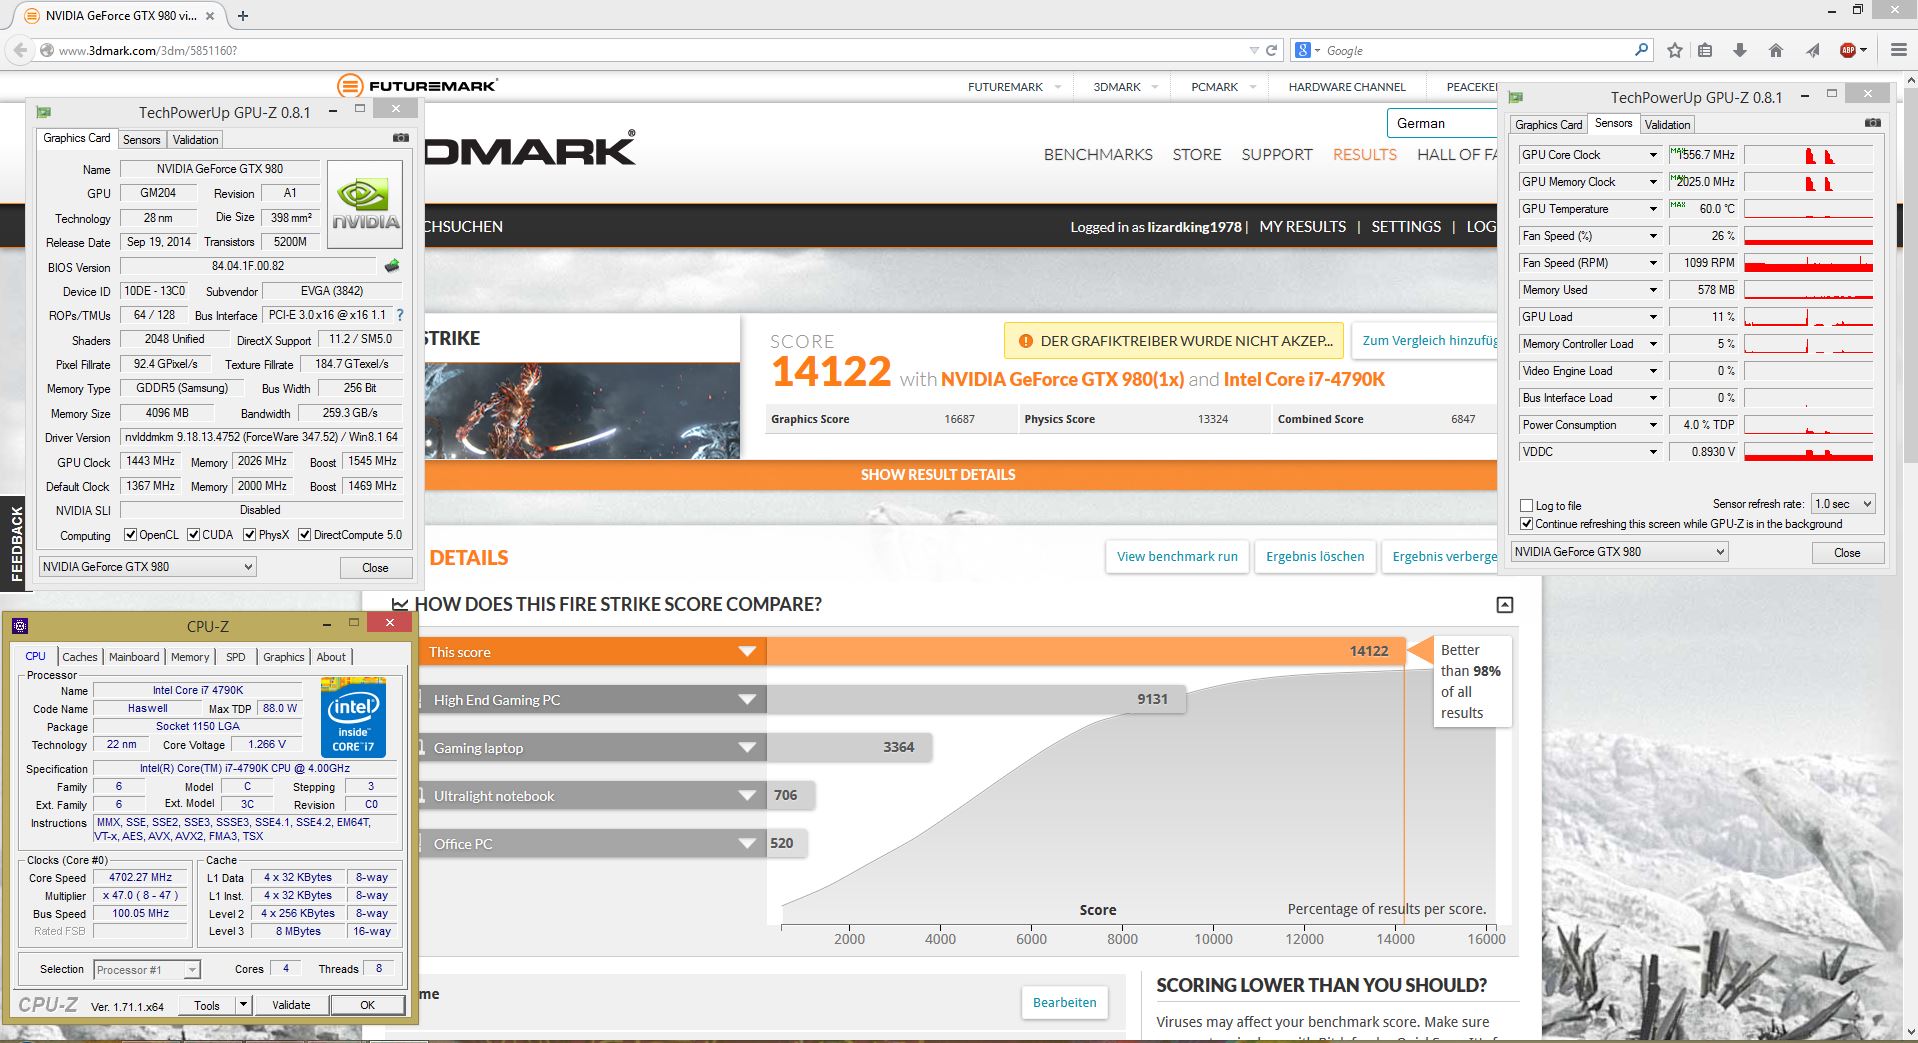The height and width of the screenshot is (1043, 1918).
Task: Go to the browser home page icon
Action: pos(1776,50)
